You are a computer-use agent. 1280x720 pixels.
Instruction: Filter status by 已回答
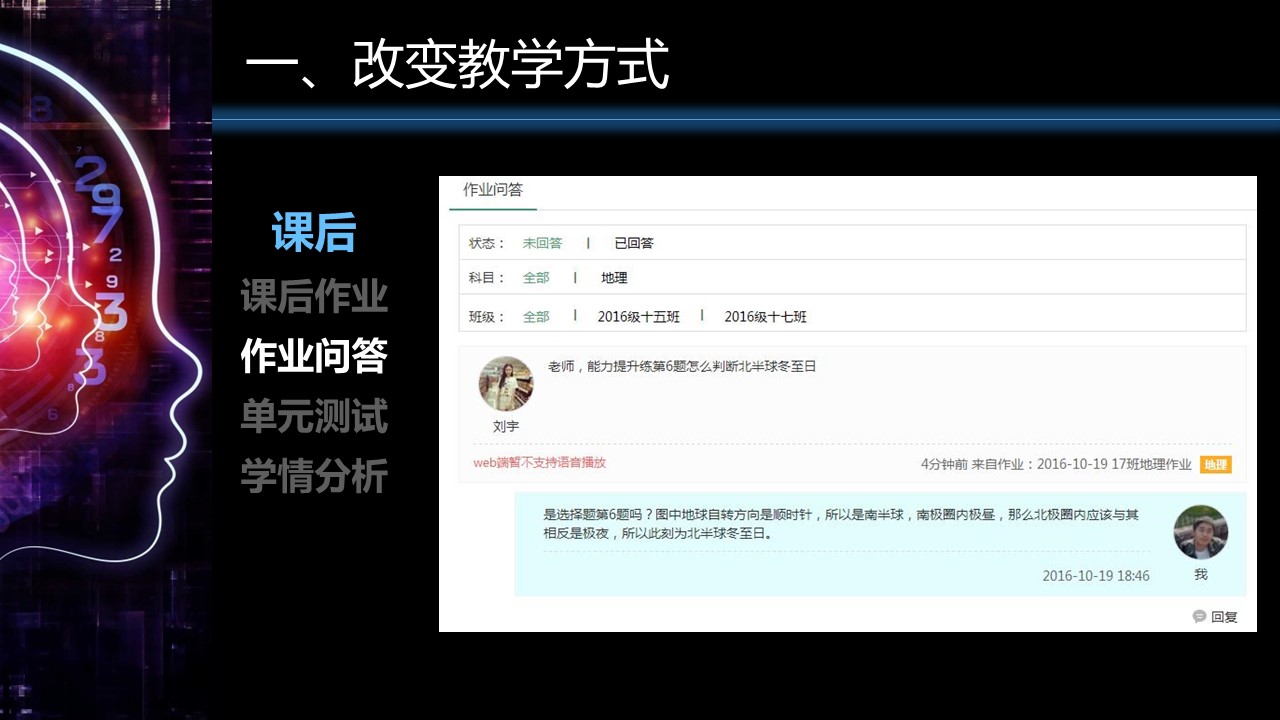[x=634, y=243]
